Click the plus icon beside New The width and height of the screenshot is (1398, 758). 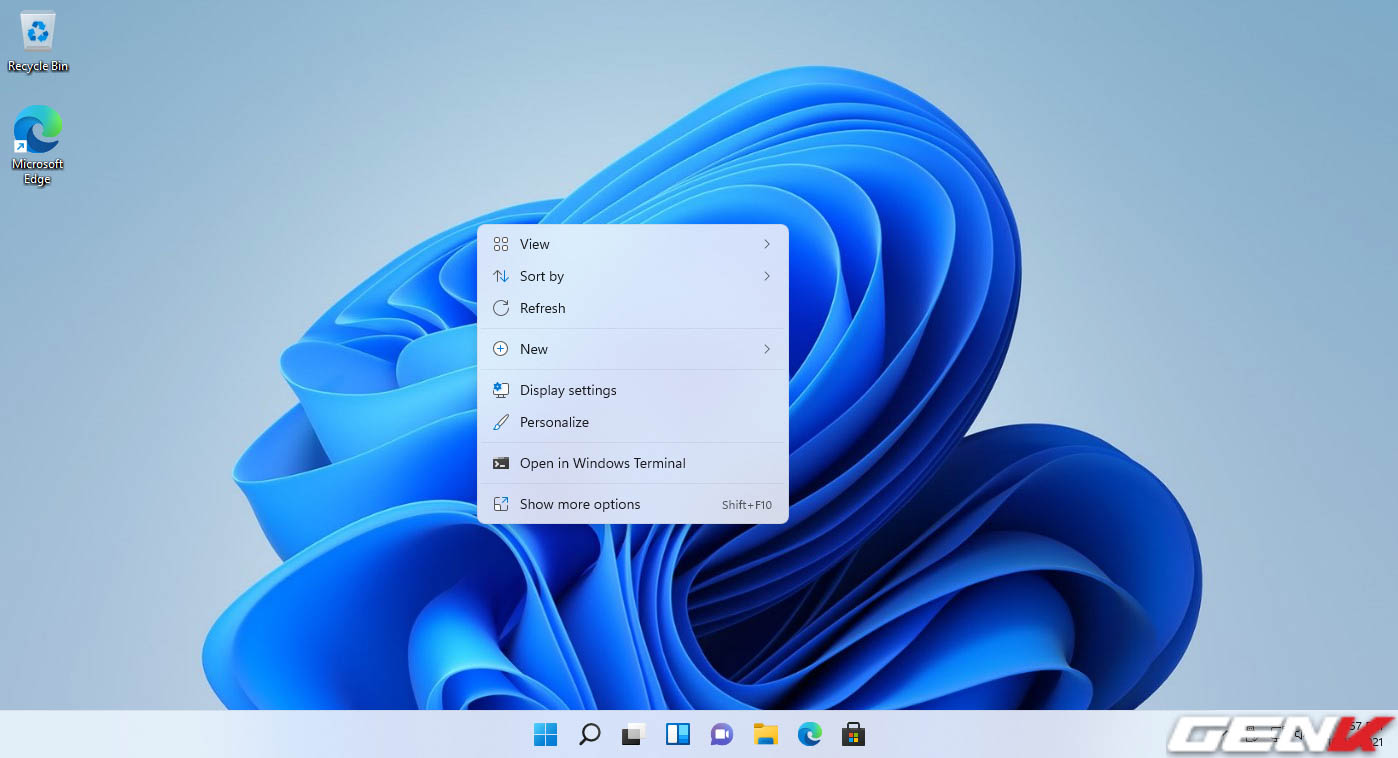[501, 349]
